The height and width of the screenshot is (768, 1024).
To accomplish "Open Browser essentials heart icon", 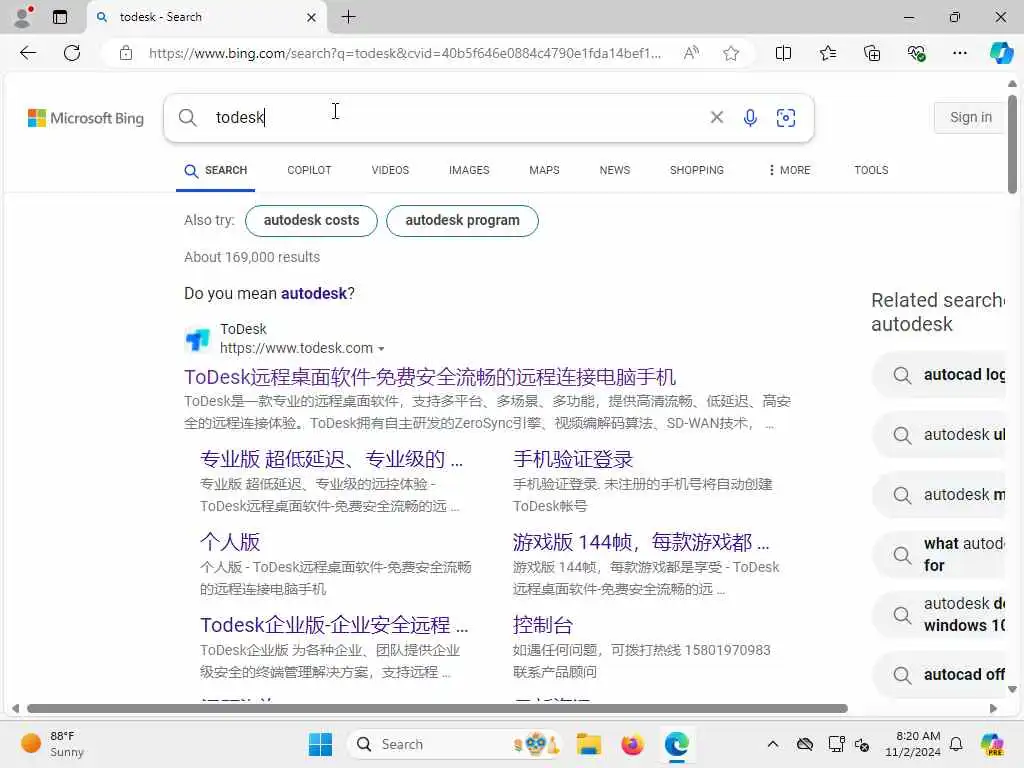I will click(x=916, y=53).
